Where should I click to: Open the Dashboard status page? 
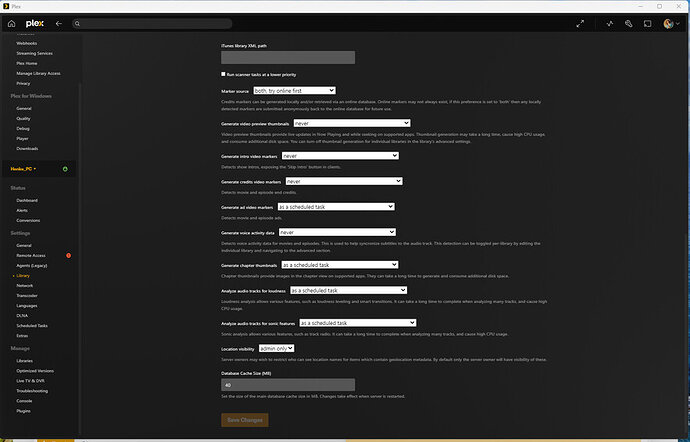27,200
